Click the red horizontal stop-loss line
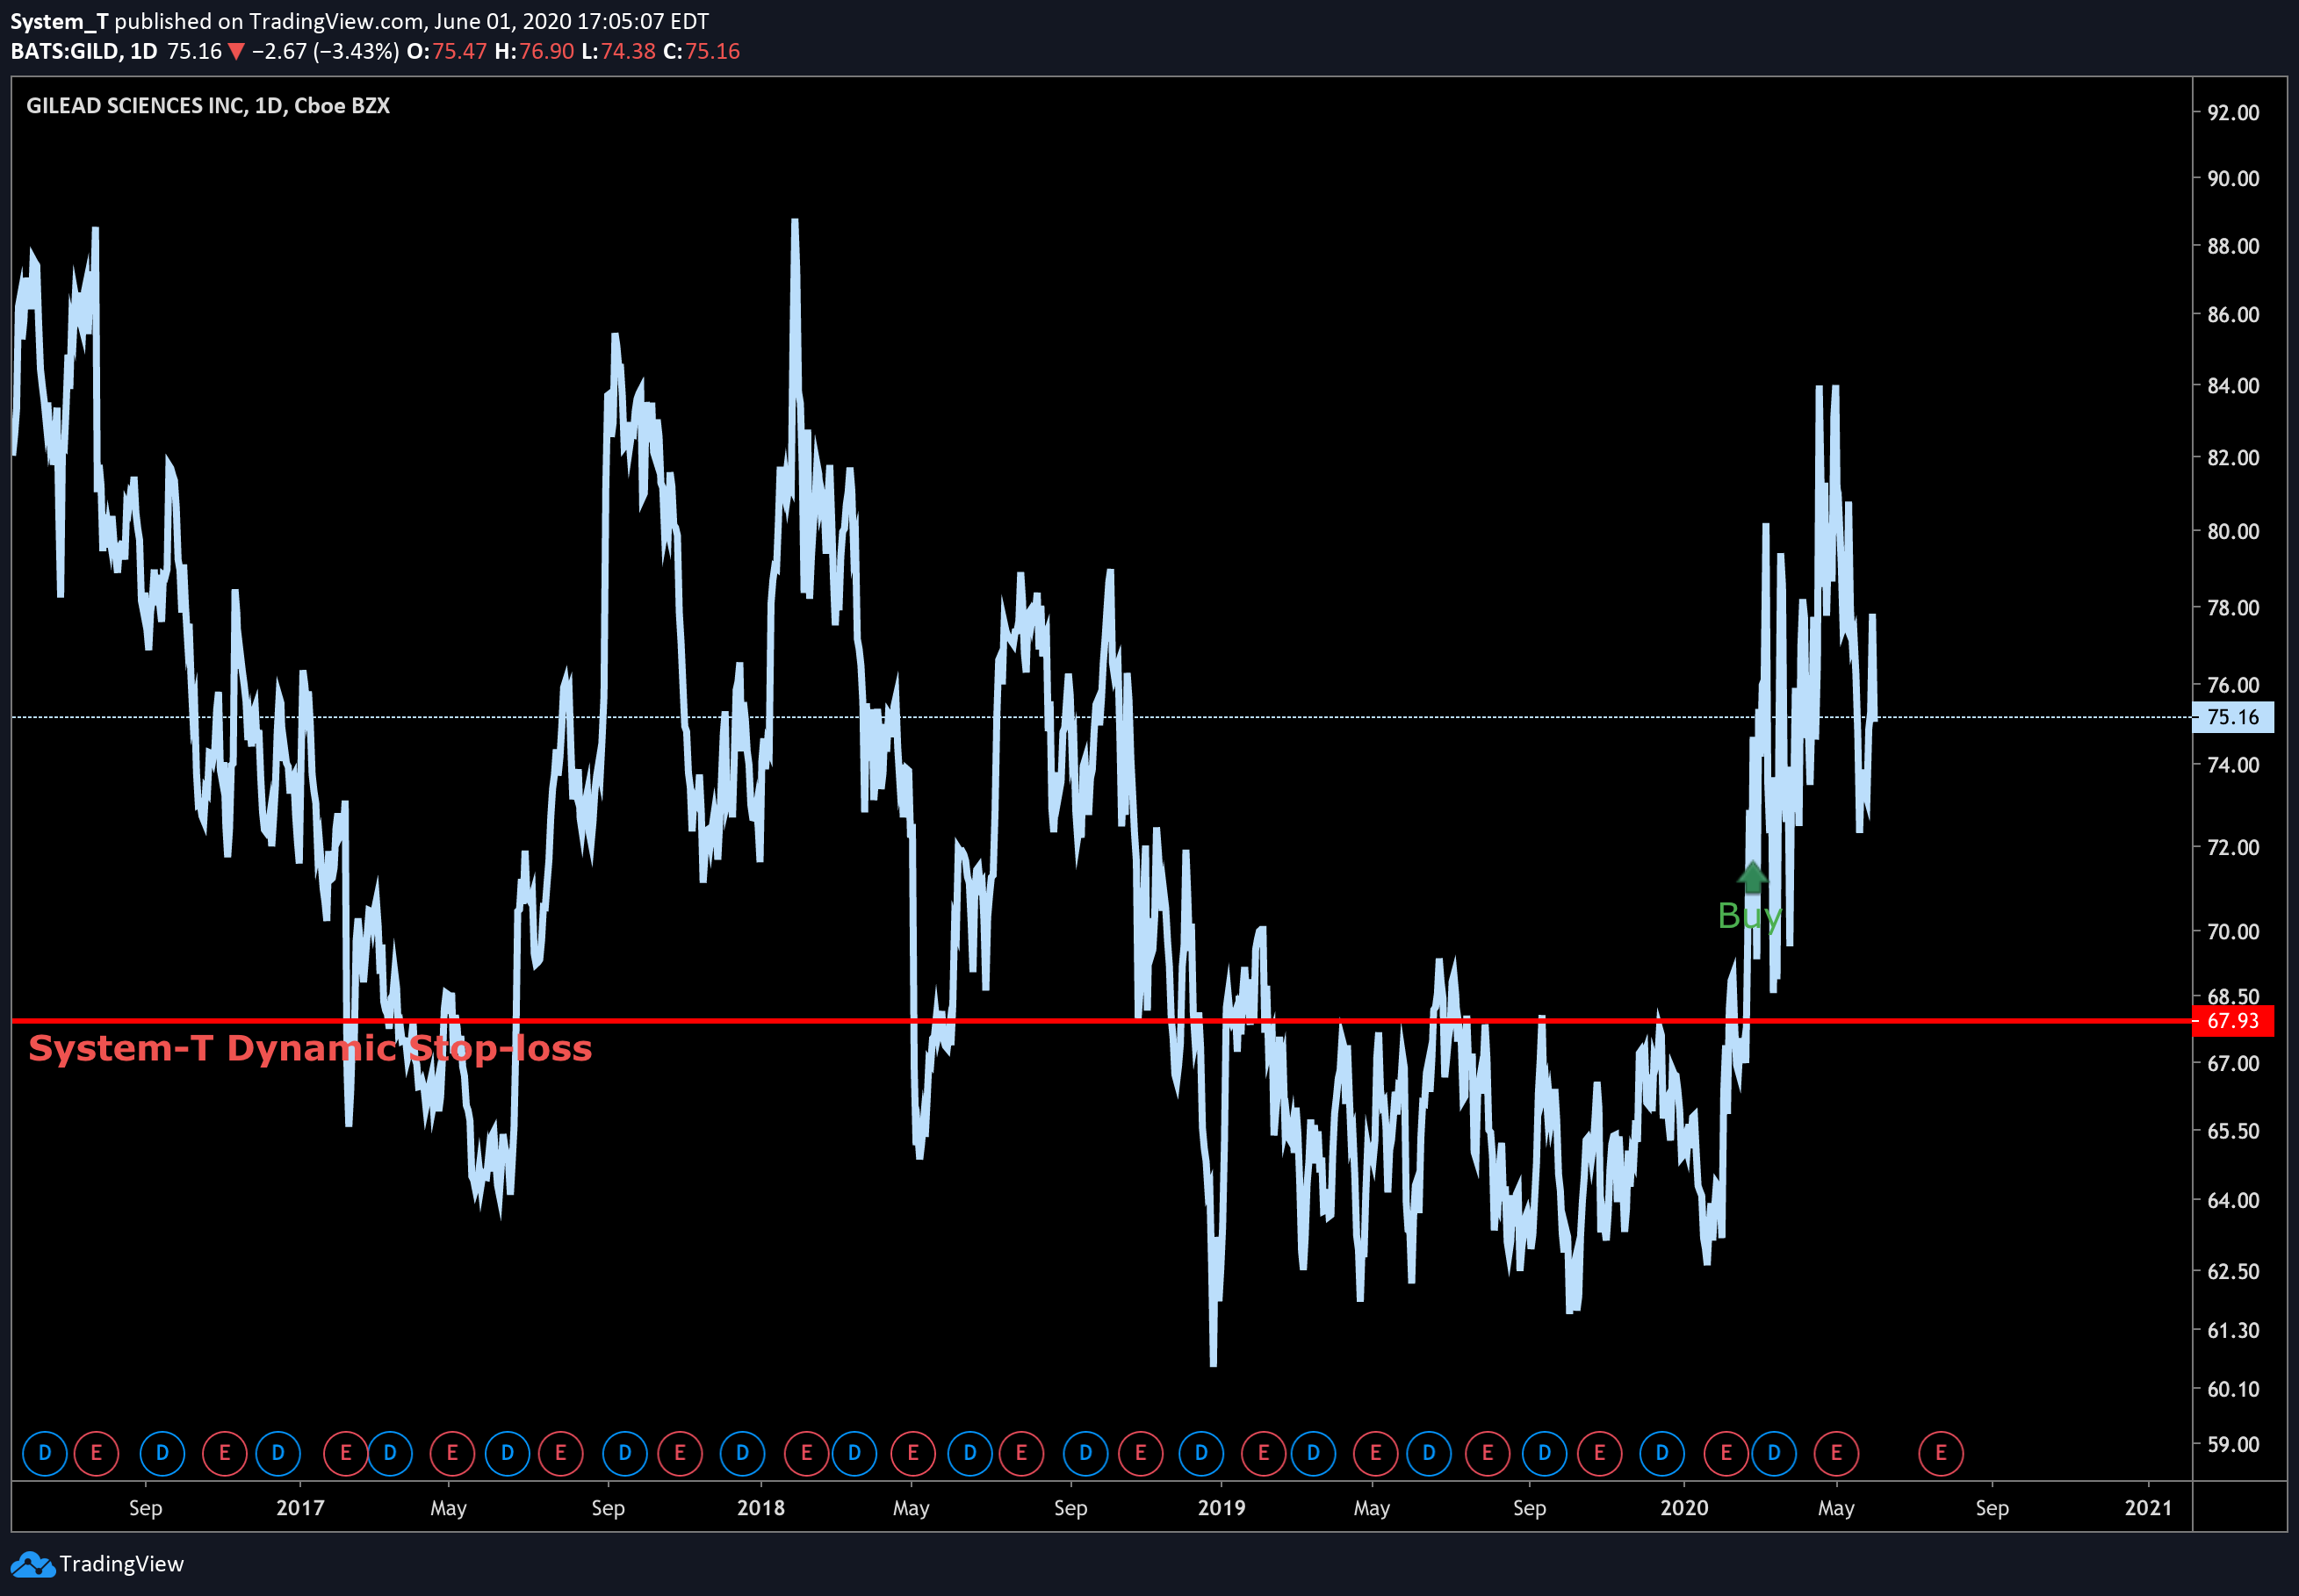 [1100, 1021]
